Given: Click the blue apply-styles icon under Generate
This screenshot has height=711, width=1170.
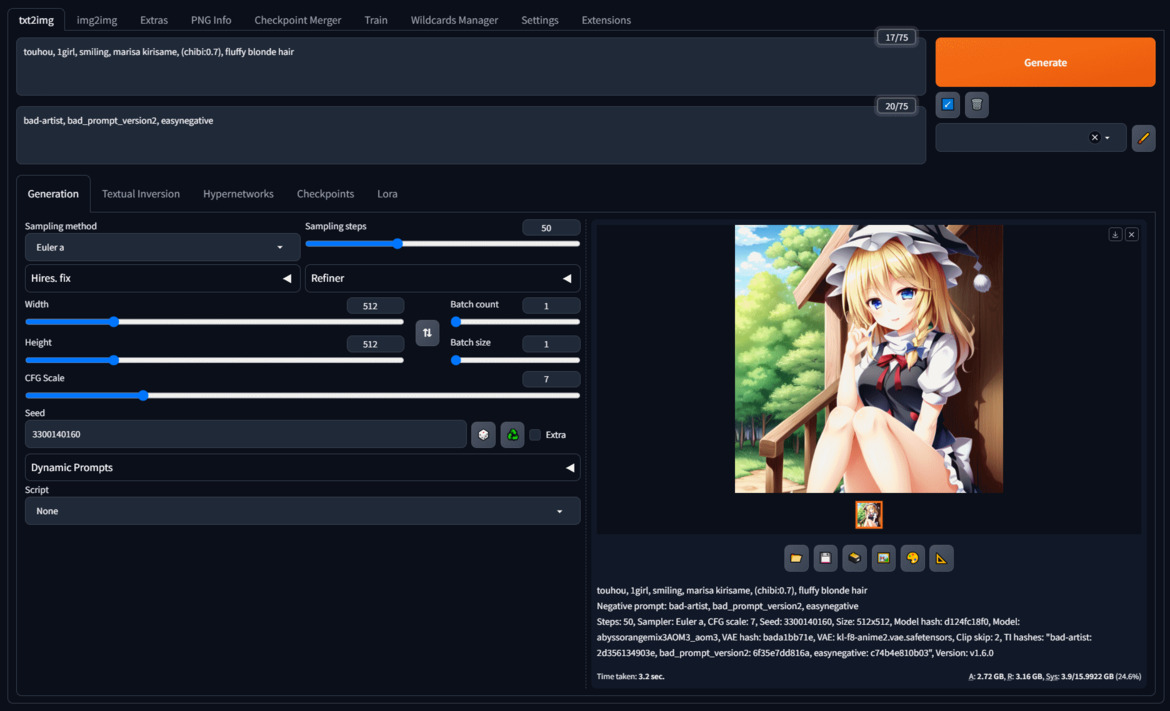Looking at the screenshot, I should click(x=948, y=104).
